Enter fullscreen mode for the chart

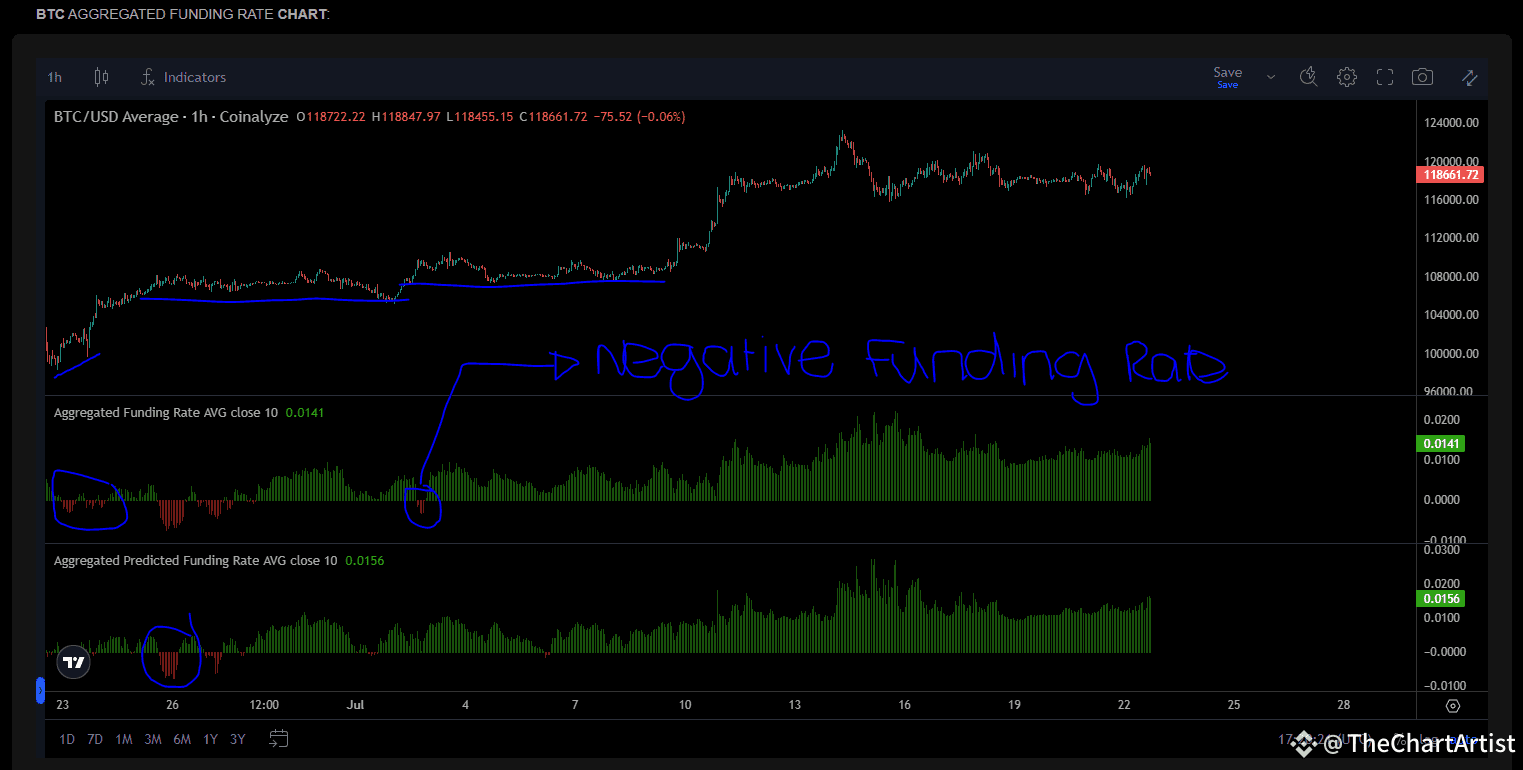pos(1385,77)
